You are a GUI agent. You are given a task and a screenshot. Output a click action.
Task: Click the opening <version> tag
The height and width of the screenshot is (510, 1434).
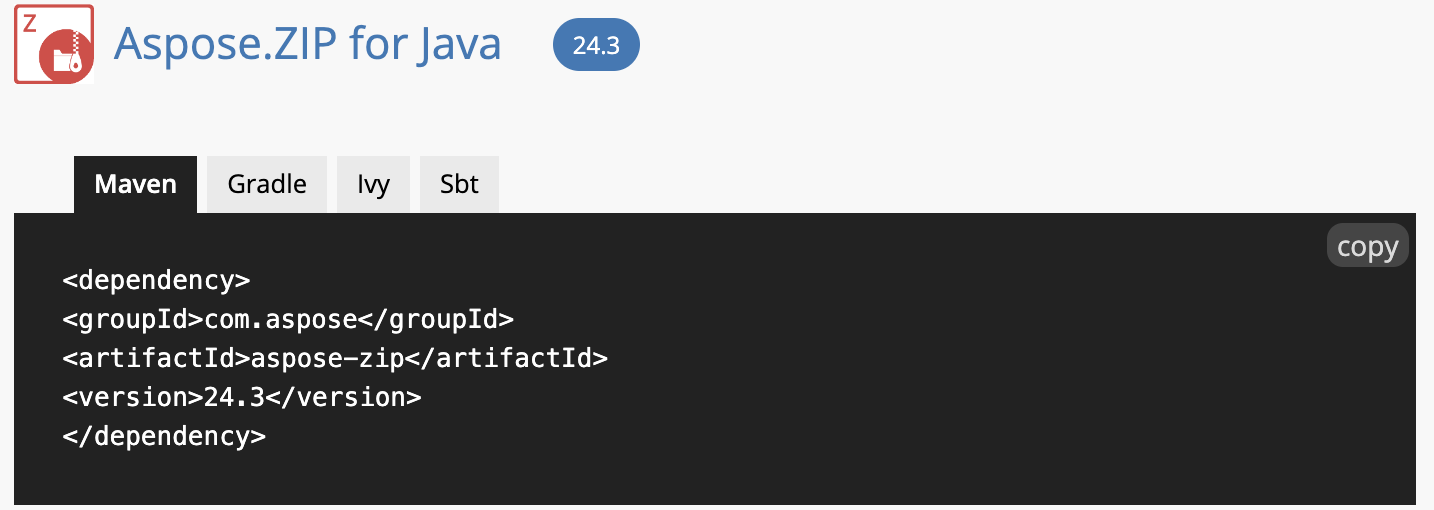133,397
